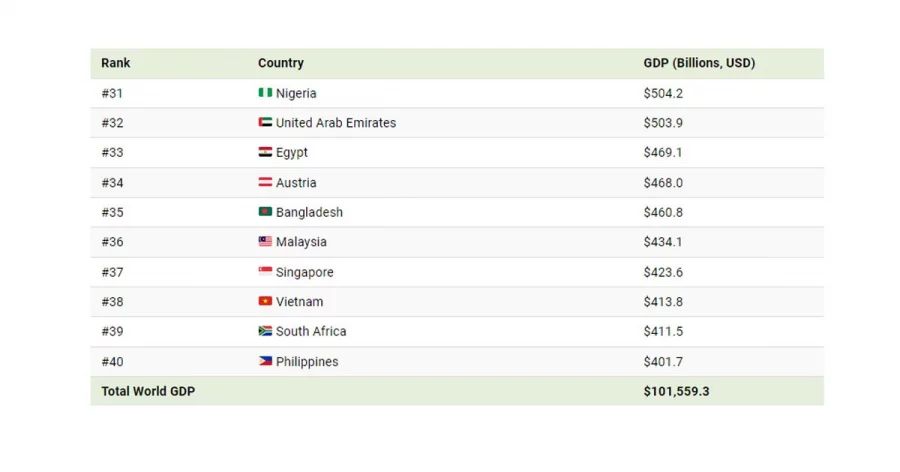Viewport: 900px width, 472px height.
Task: Select the Total World GDP label
Action: point(148,391)
